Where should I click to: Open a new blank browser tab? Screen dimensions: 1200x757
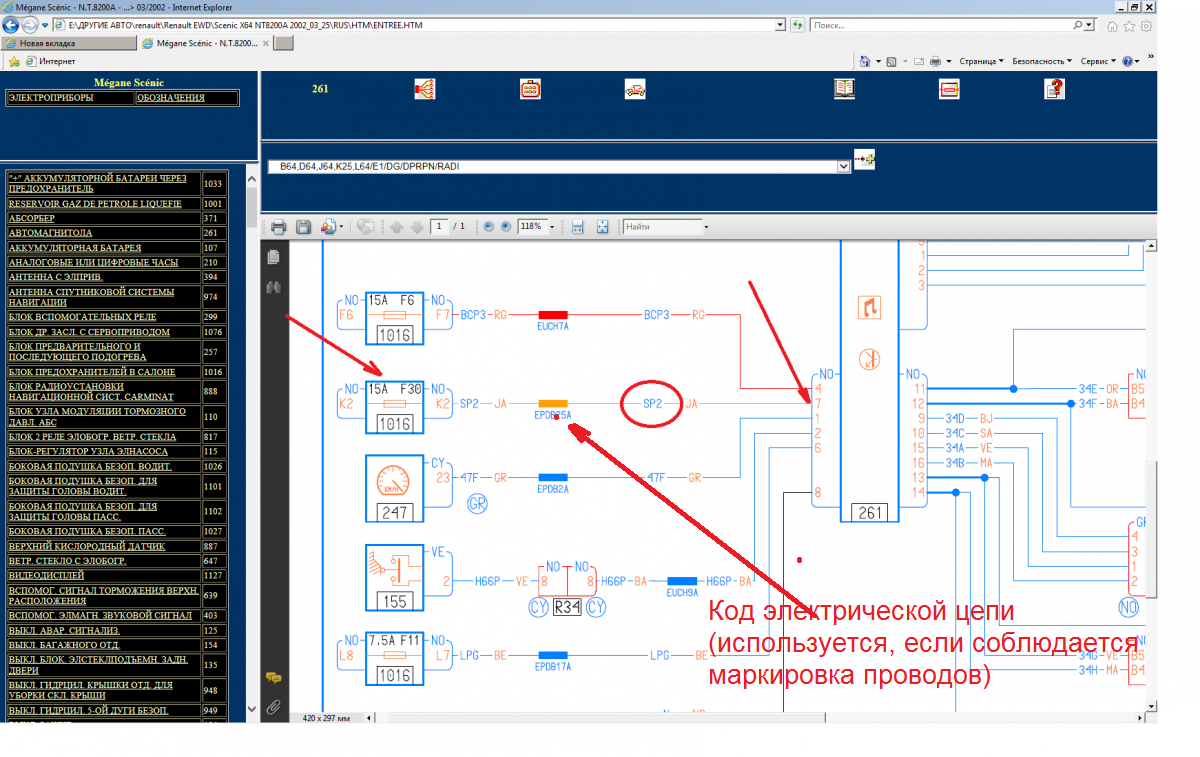283,43
